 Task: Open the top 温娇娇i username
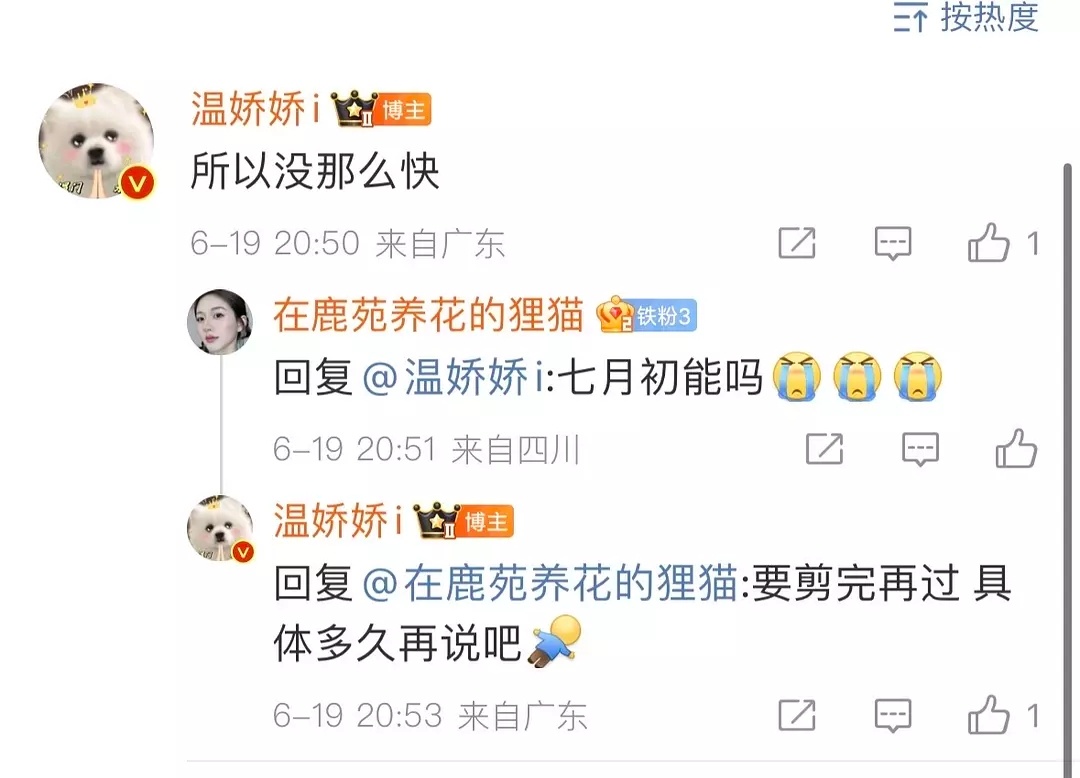click(256, 109)
